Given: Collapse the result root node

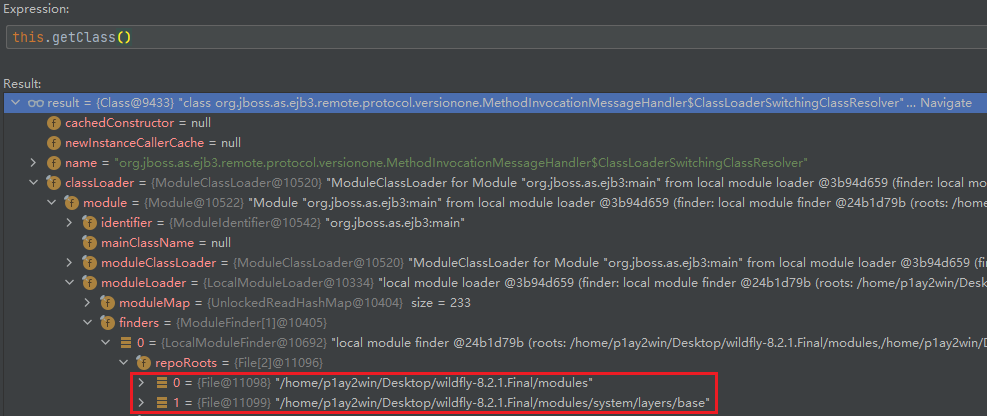Looking at the screenshot, I should point(15,103).
